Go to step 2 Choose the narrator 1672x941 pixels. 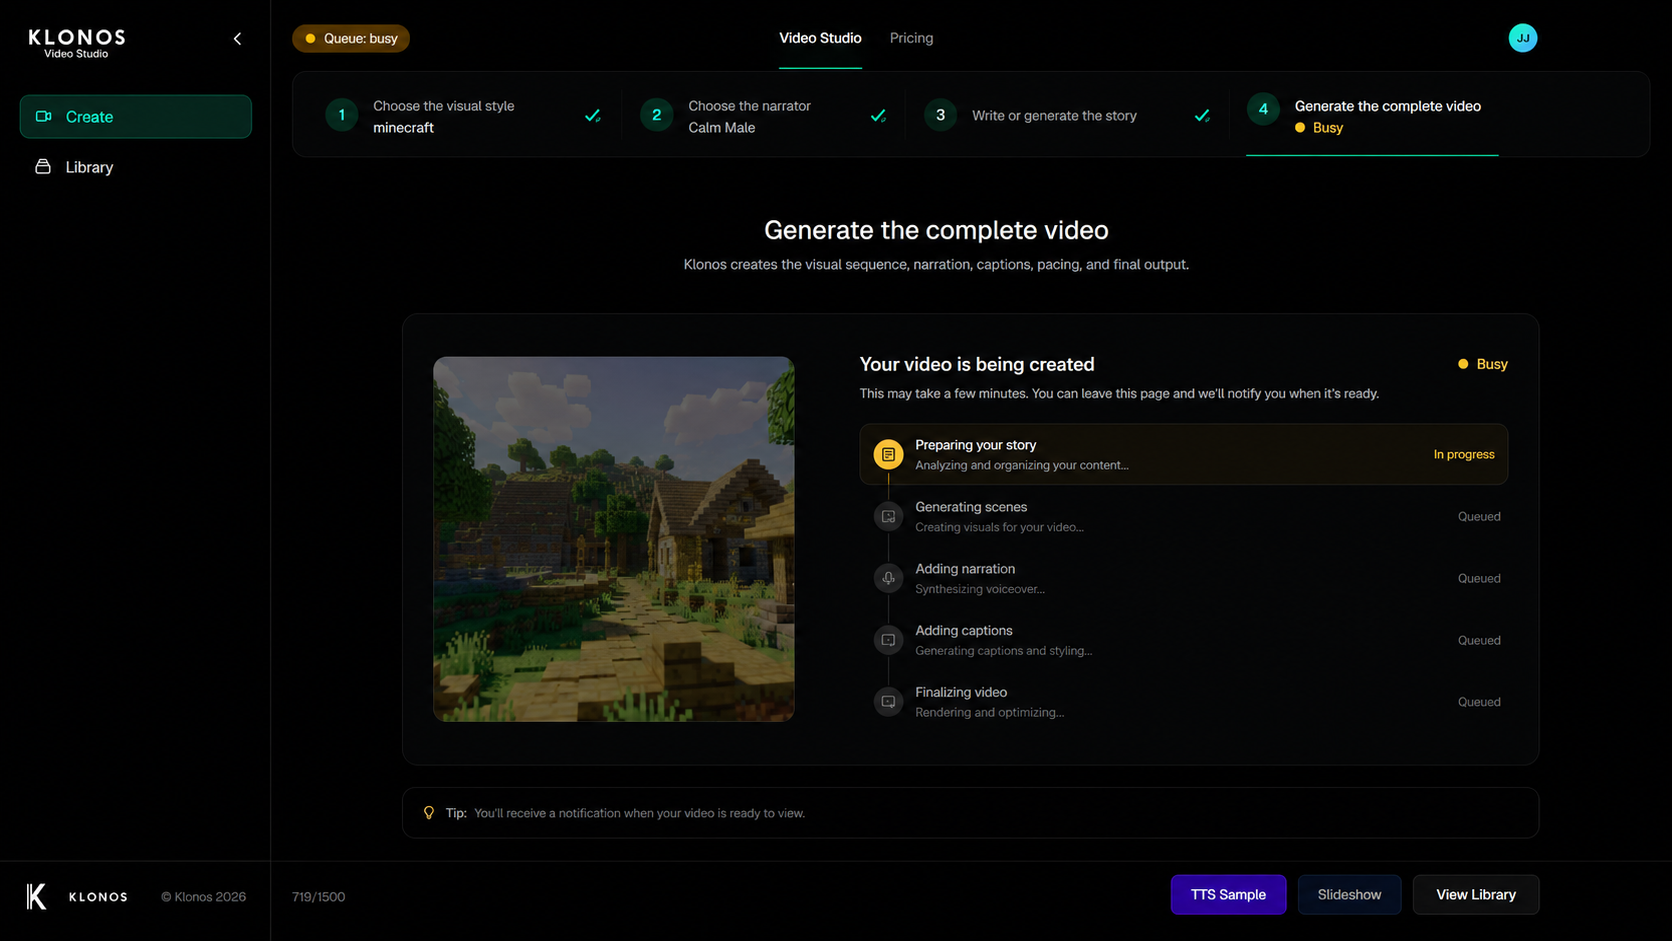pos(765,116)
